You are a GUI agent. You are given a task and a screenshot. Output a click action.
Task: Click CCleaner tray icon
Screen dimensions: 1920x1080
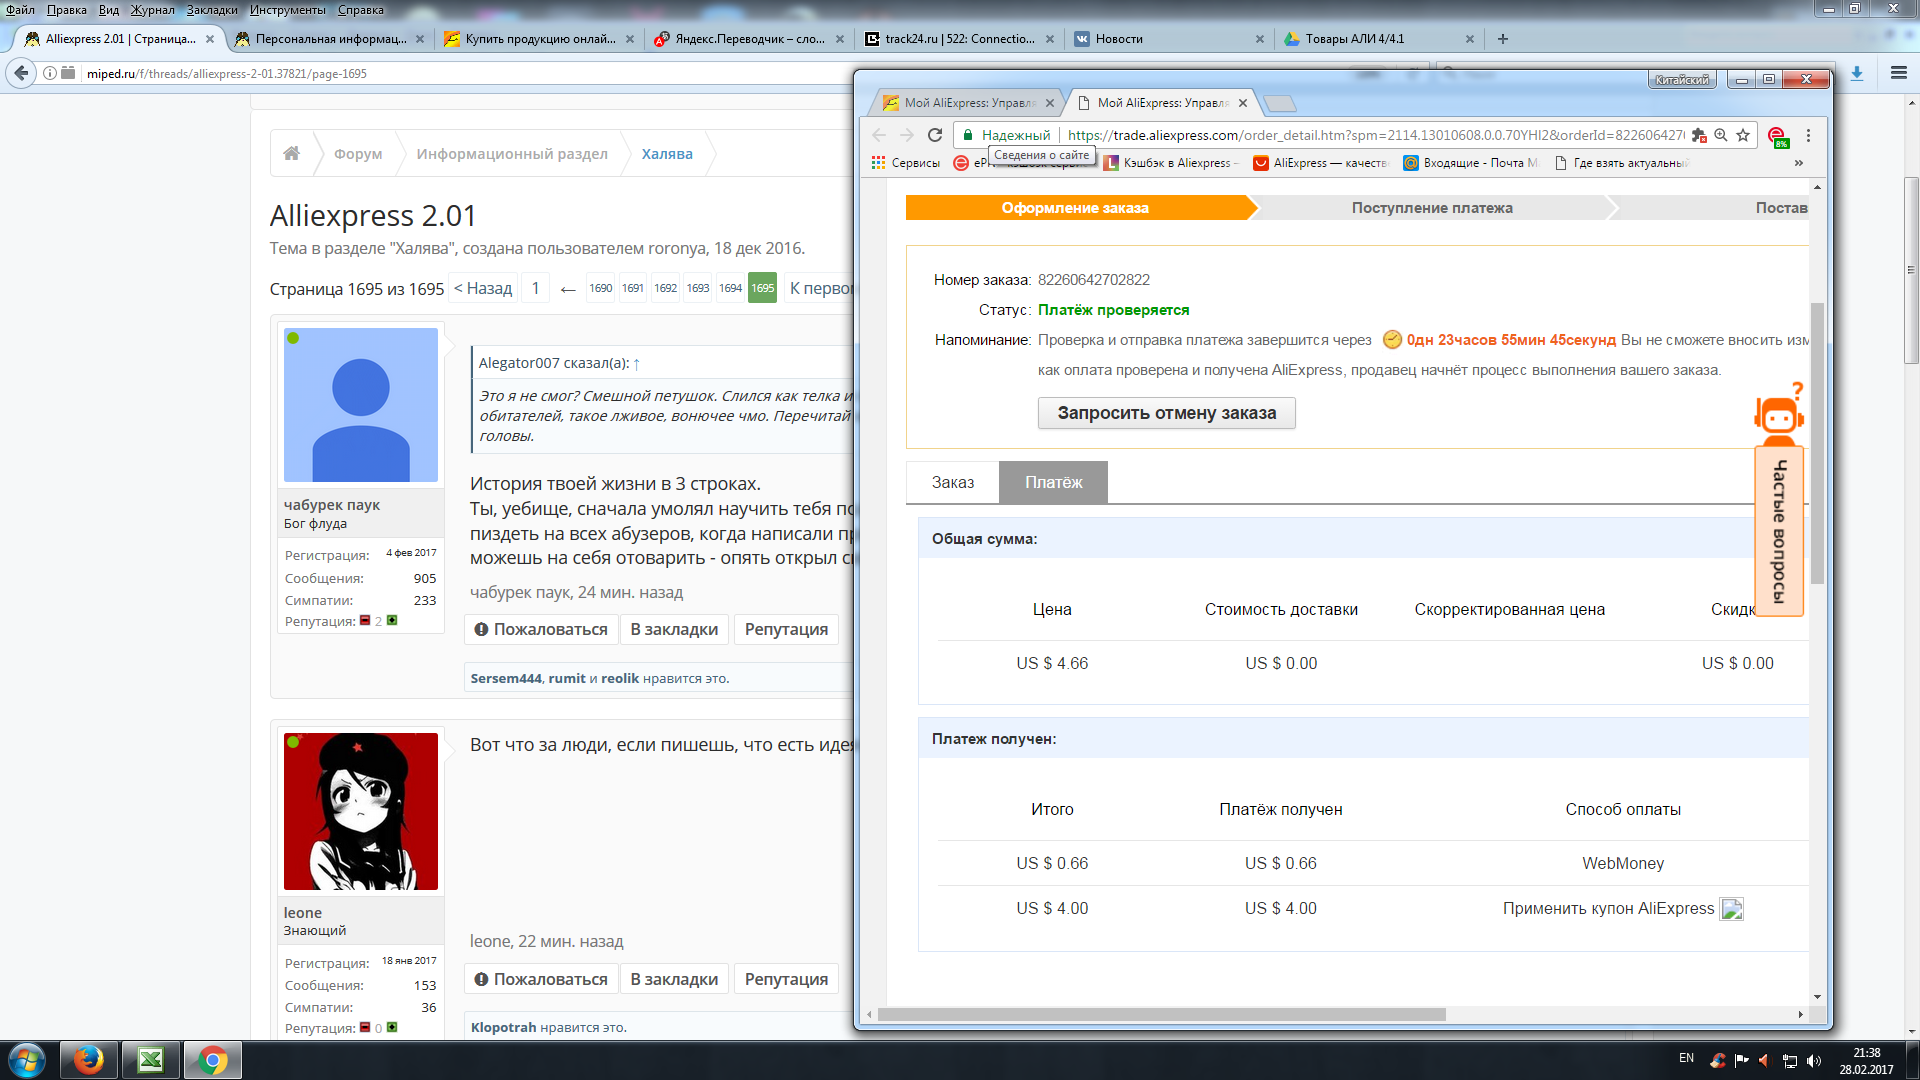pyautogui.click(x=1717, y=1060)
